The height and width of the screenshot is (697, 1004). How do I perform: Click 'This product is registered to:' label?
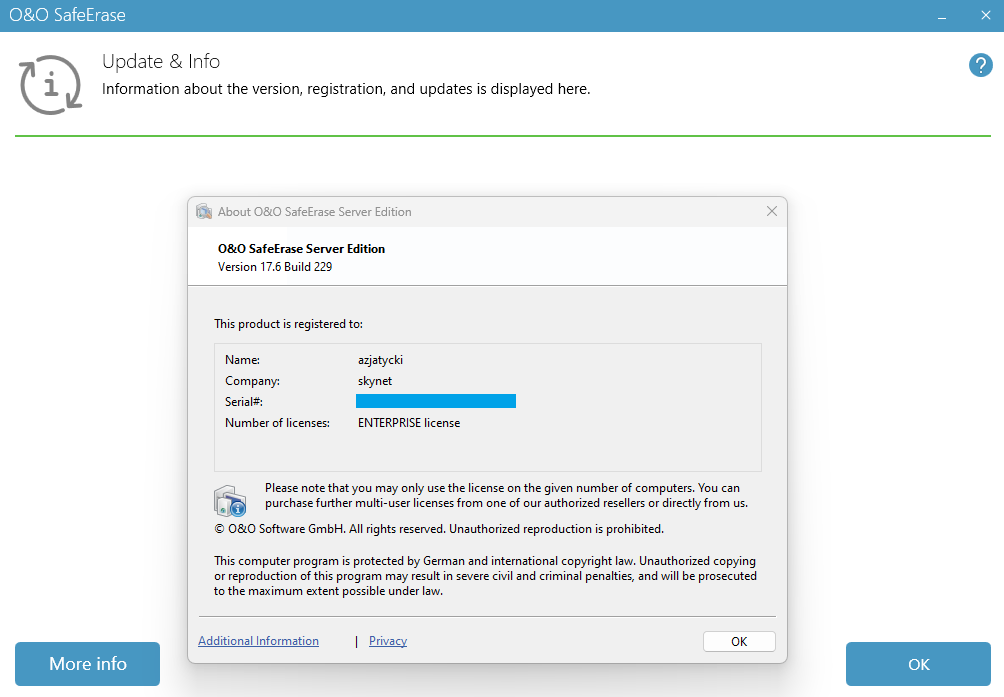pos(288,324)
